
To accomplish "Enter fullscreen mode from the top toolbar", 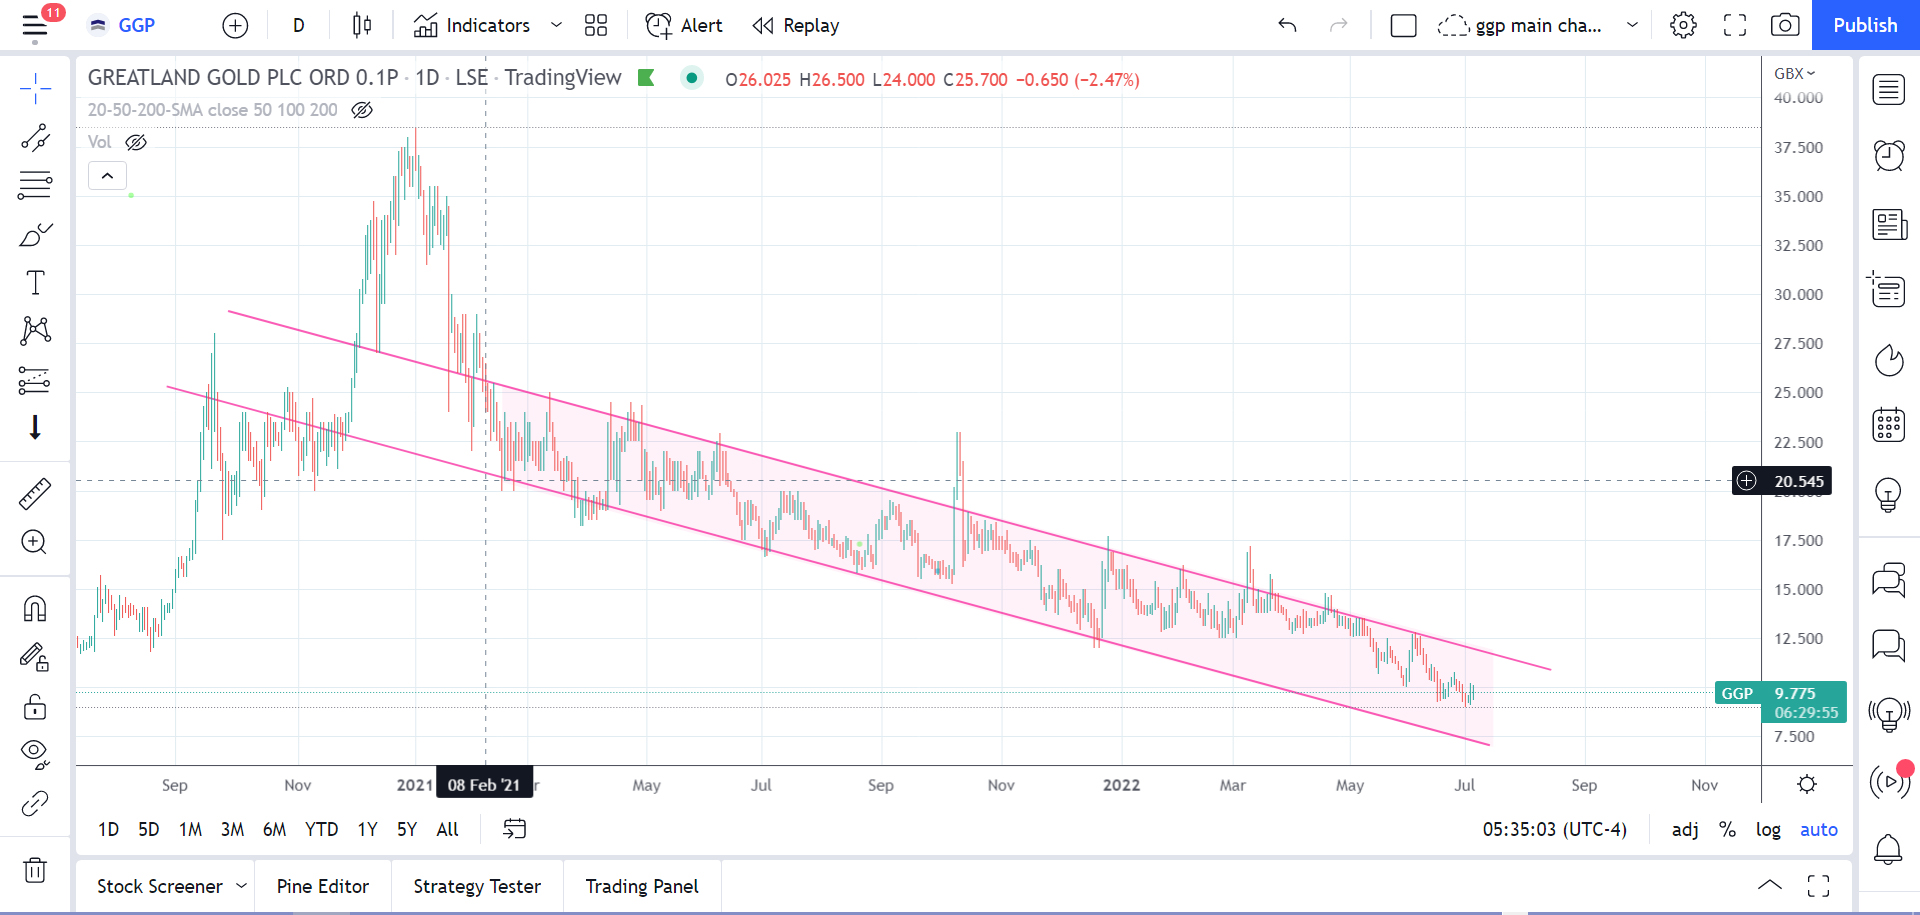I will (x=1735, y=26).
